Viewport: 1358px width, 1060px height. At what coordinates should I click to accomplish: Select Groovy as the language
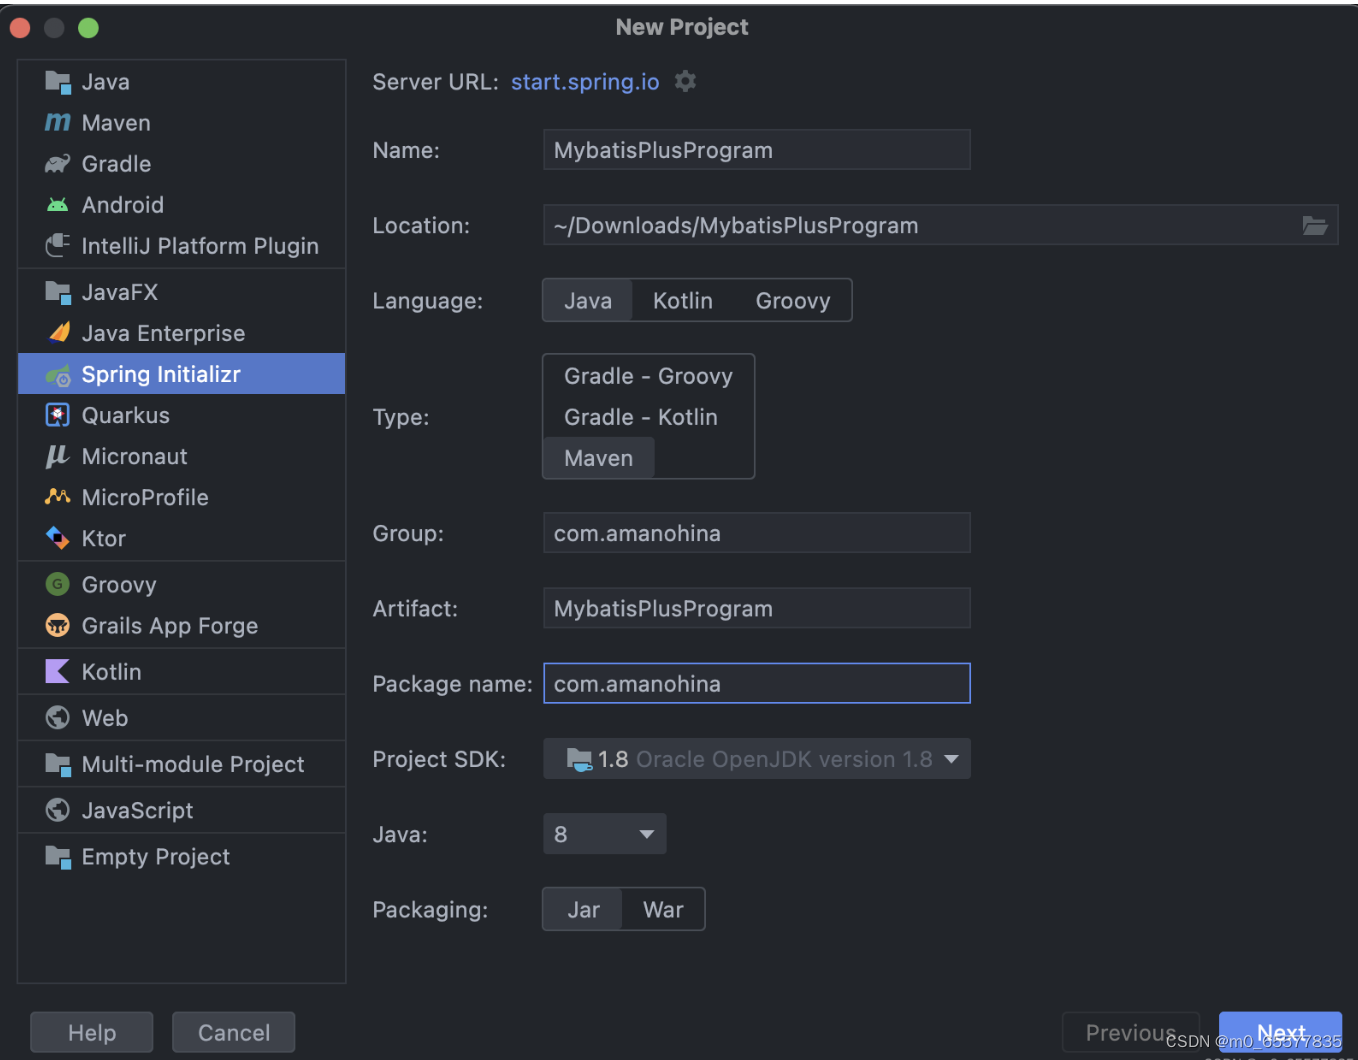[793, 301]
